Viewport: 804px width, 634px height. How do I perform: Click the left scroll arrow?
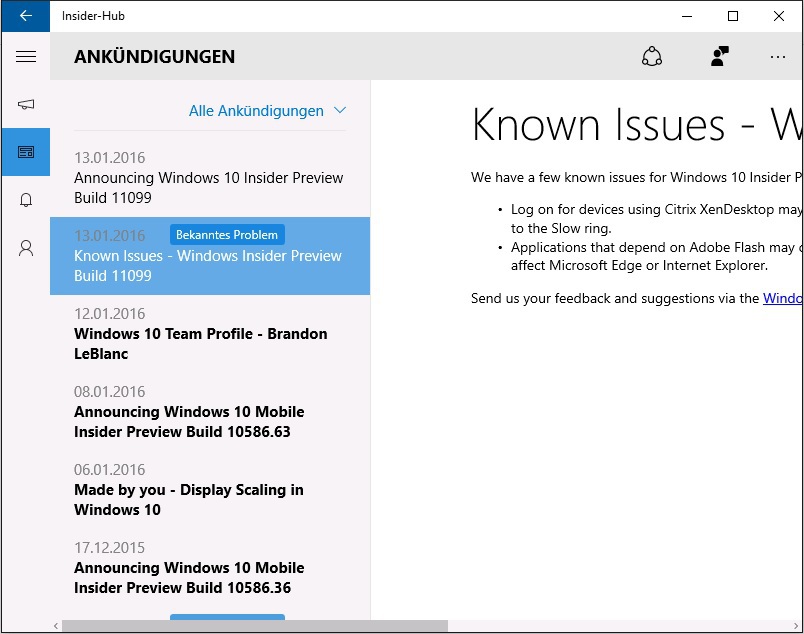[56, 626]
